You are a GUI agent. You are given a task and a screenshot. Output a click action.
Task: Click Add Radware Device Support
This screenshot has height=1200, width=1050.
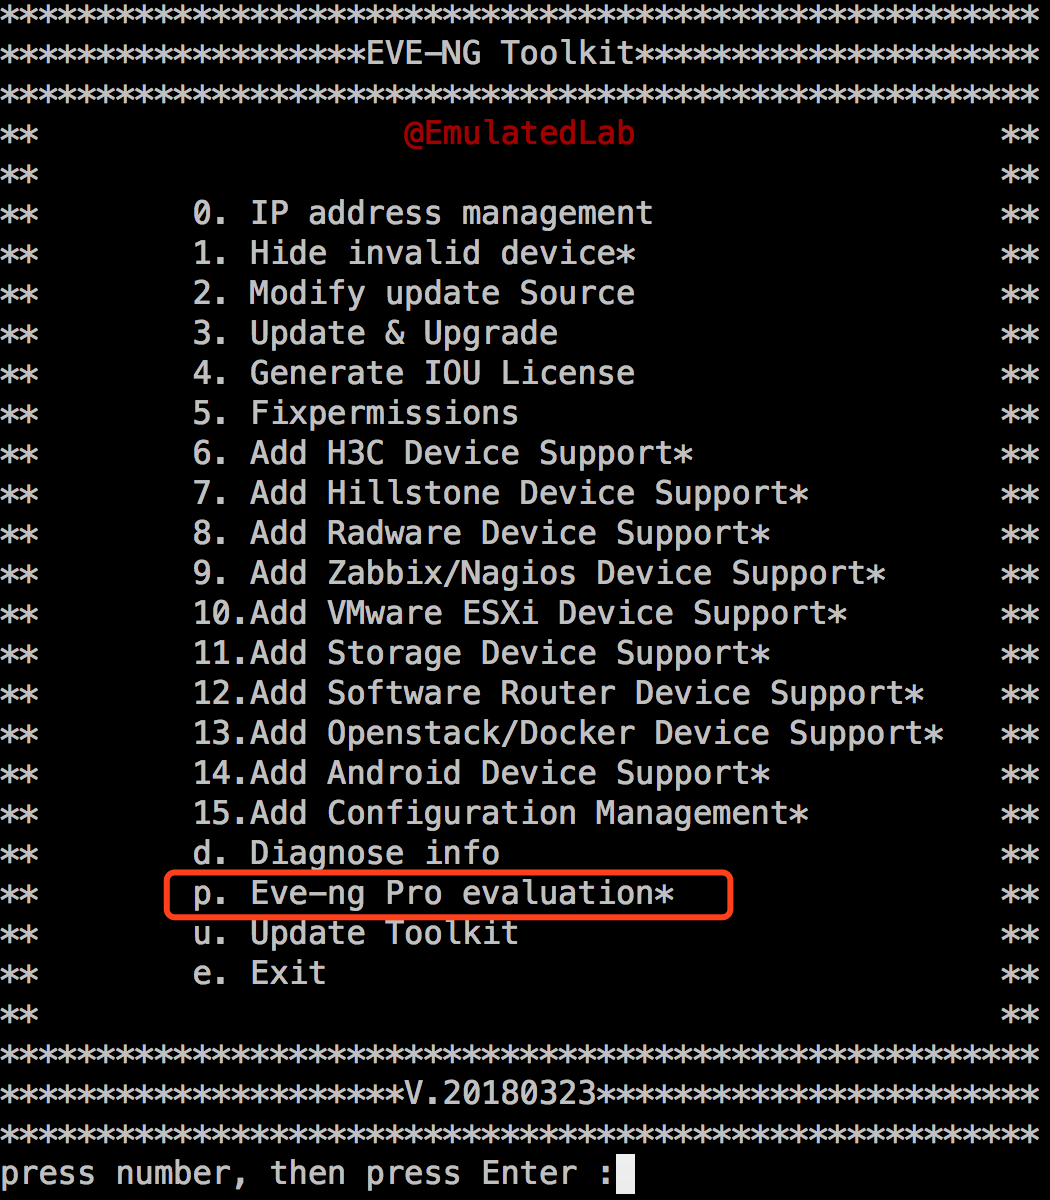(x=481, y=533)
